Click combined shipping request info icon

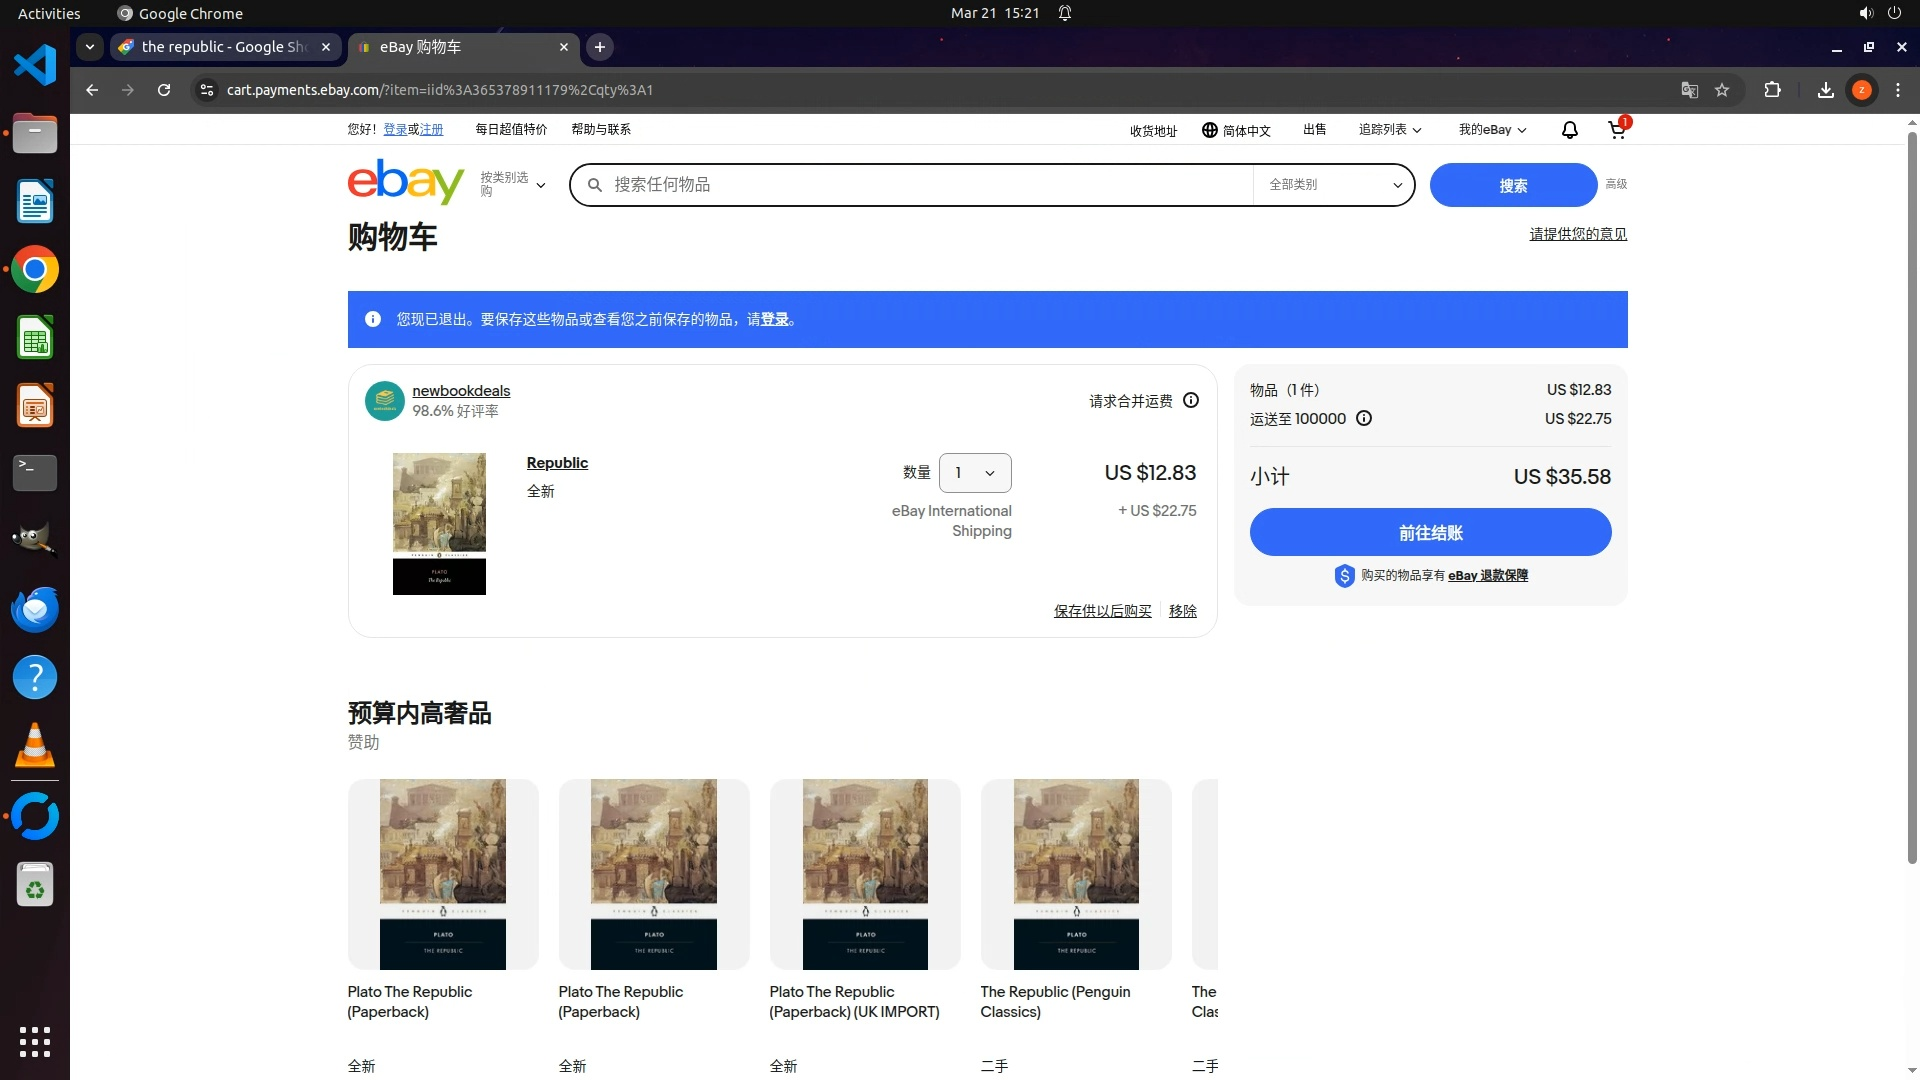pos(1191,401)
